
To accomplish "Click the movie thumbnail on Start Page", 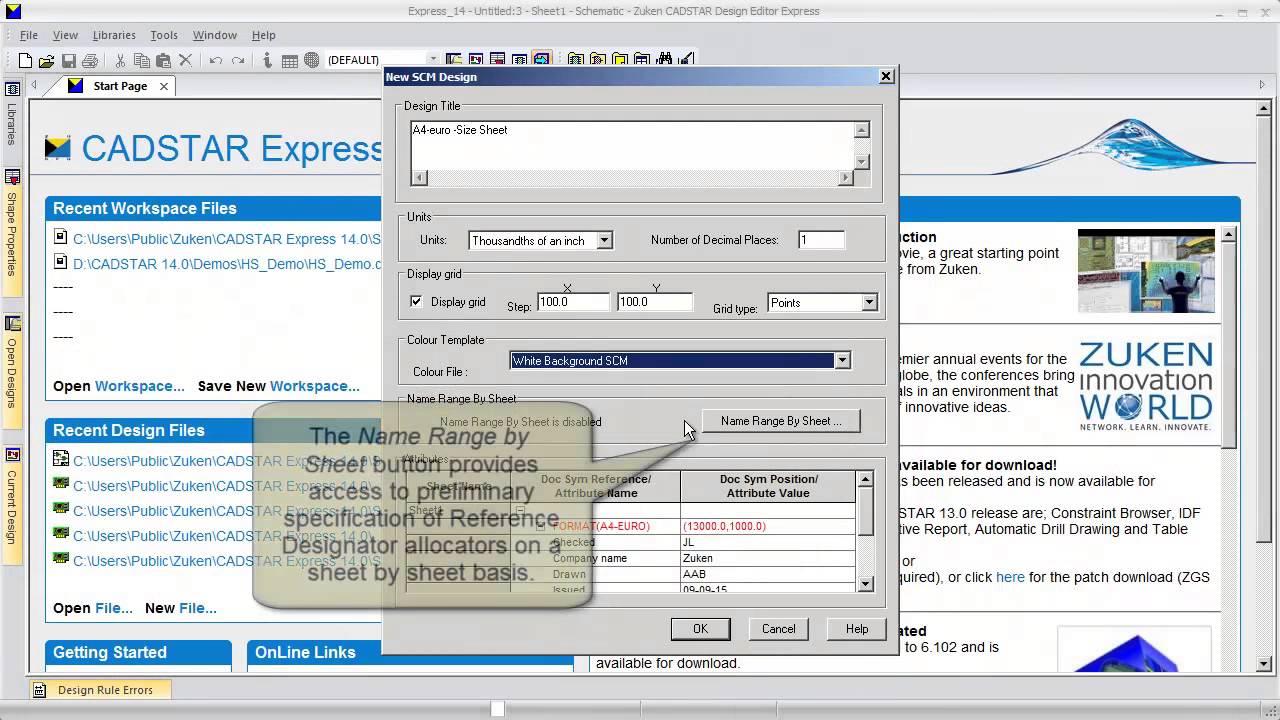I will 1146,270.
